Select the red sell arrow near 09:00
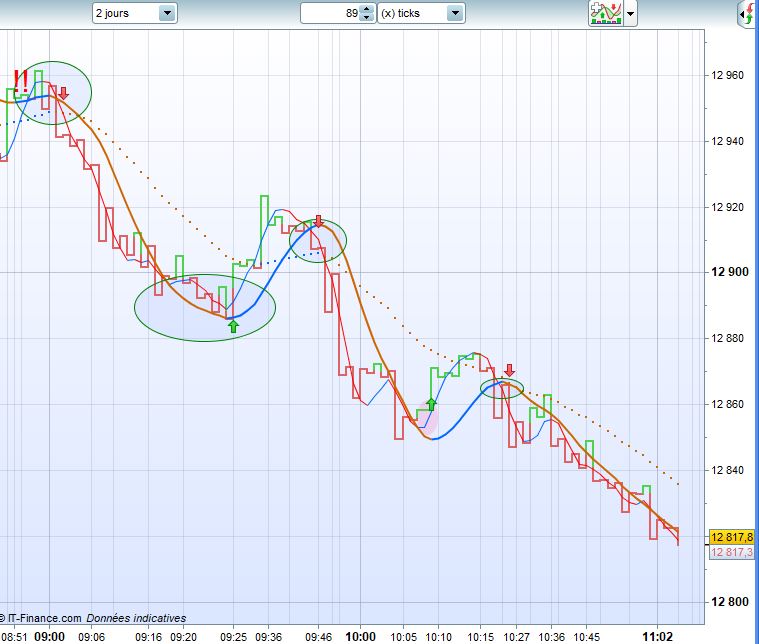Viewport: 759px width, 644px height. pos(63,93)
